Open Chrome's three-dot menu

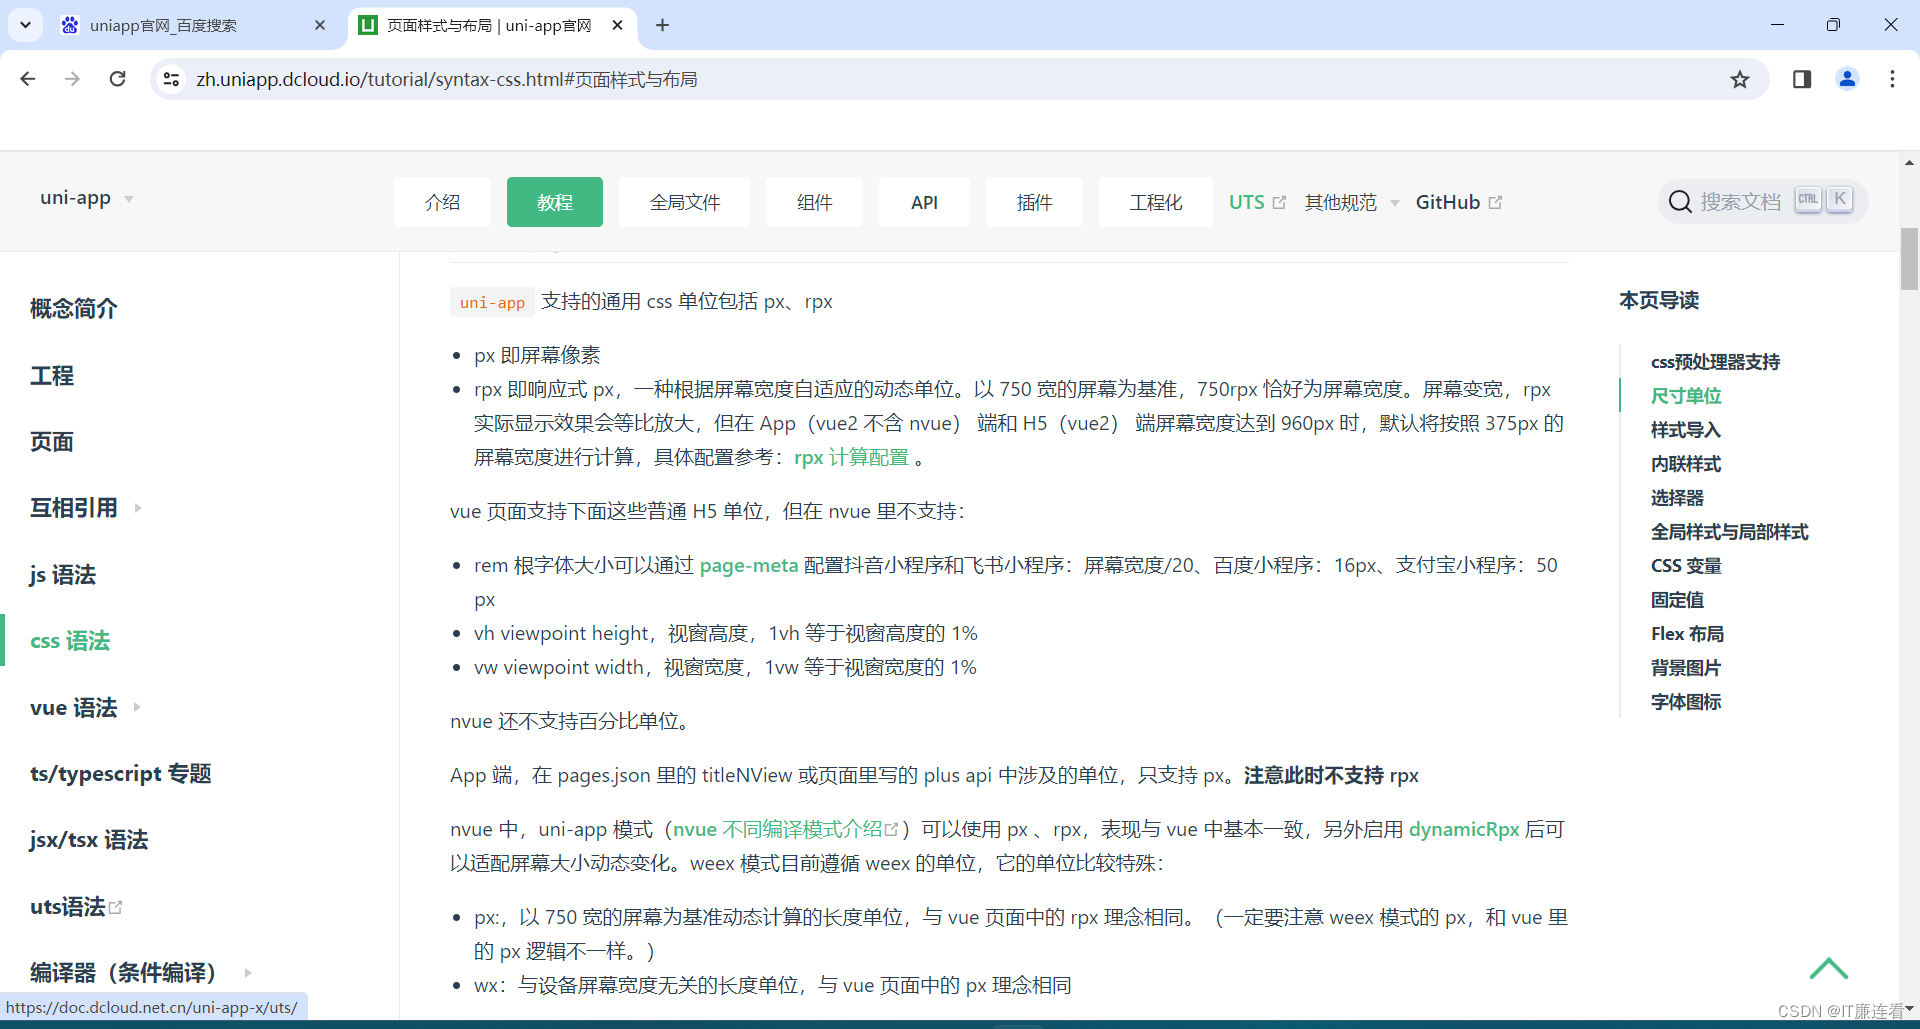pyautogui.click(x=1892, y=79)
